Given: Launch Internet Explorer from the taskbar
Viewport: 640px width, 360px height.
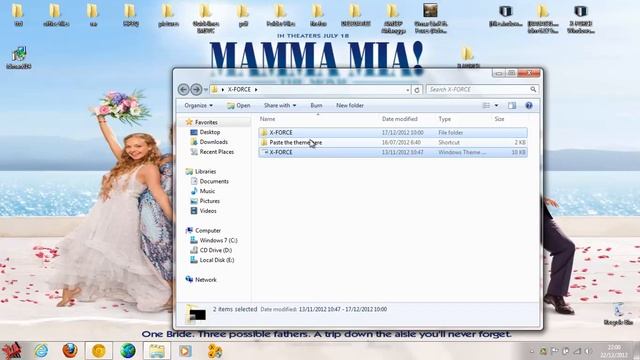Looking at the screenshot, I should point(41,351).
